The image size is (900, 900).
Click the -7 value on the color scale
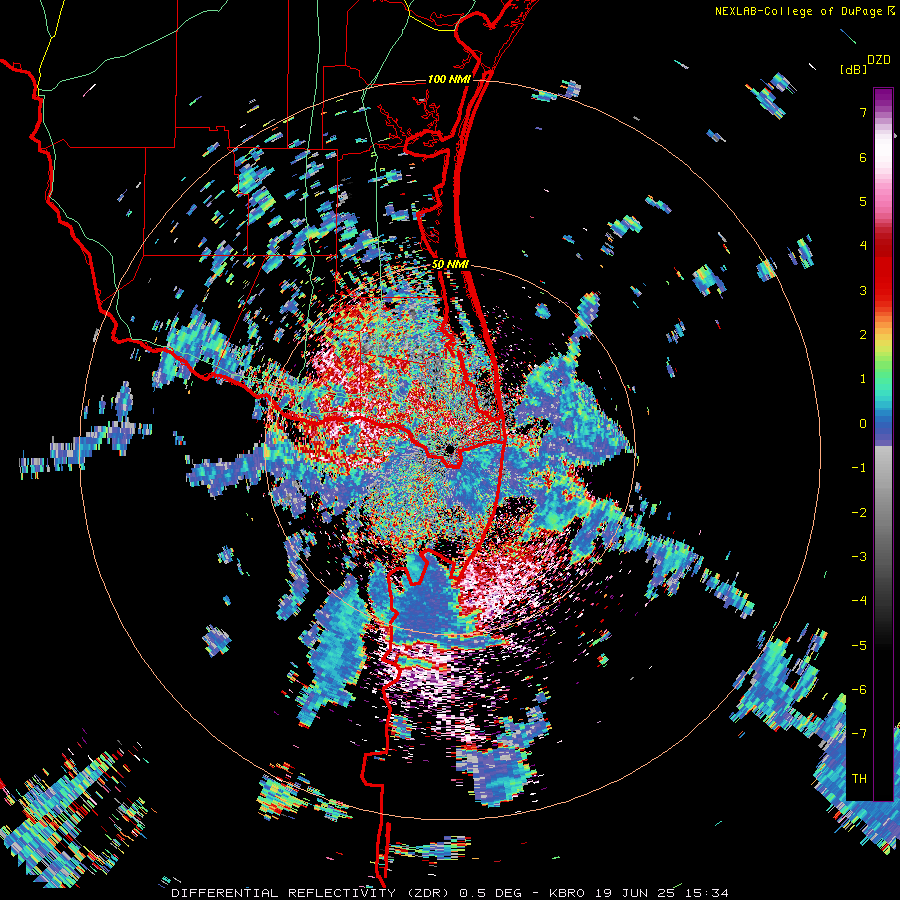(x=859, y=734)
